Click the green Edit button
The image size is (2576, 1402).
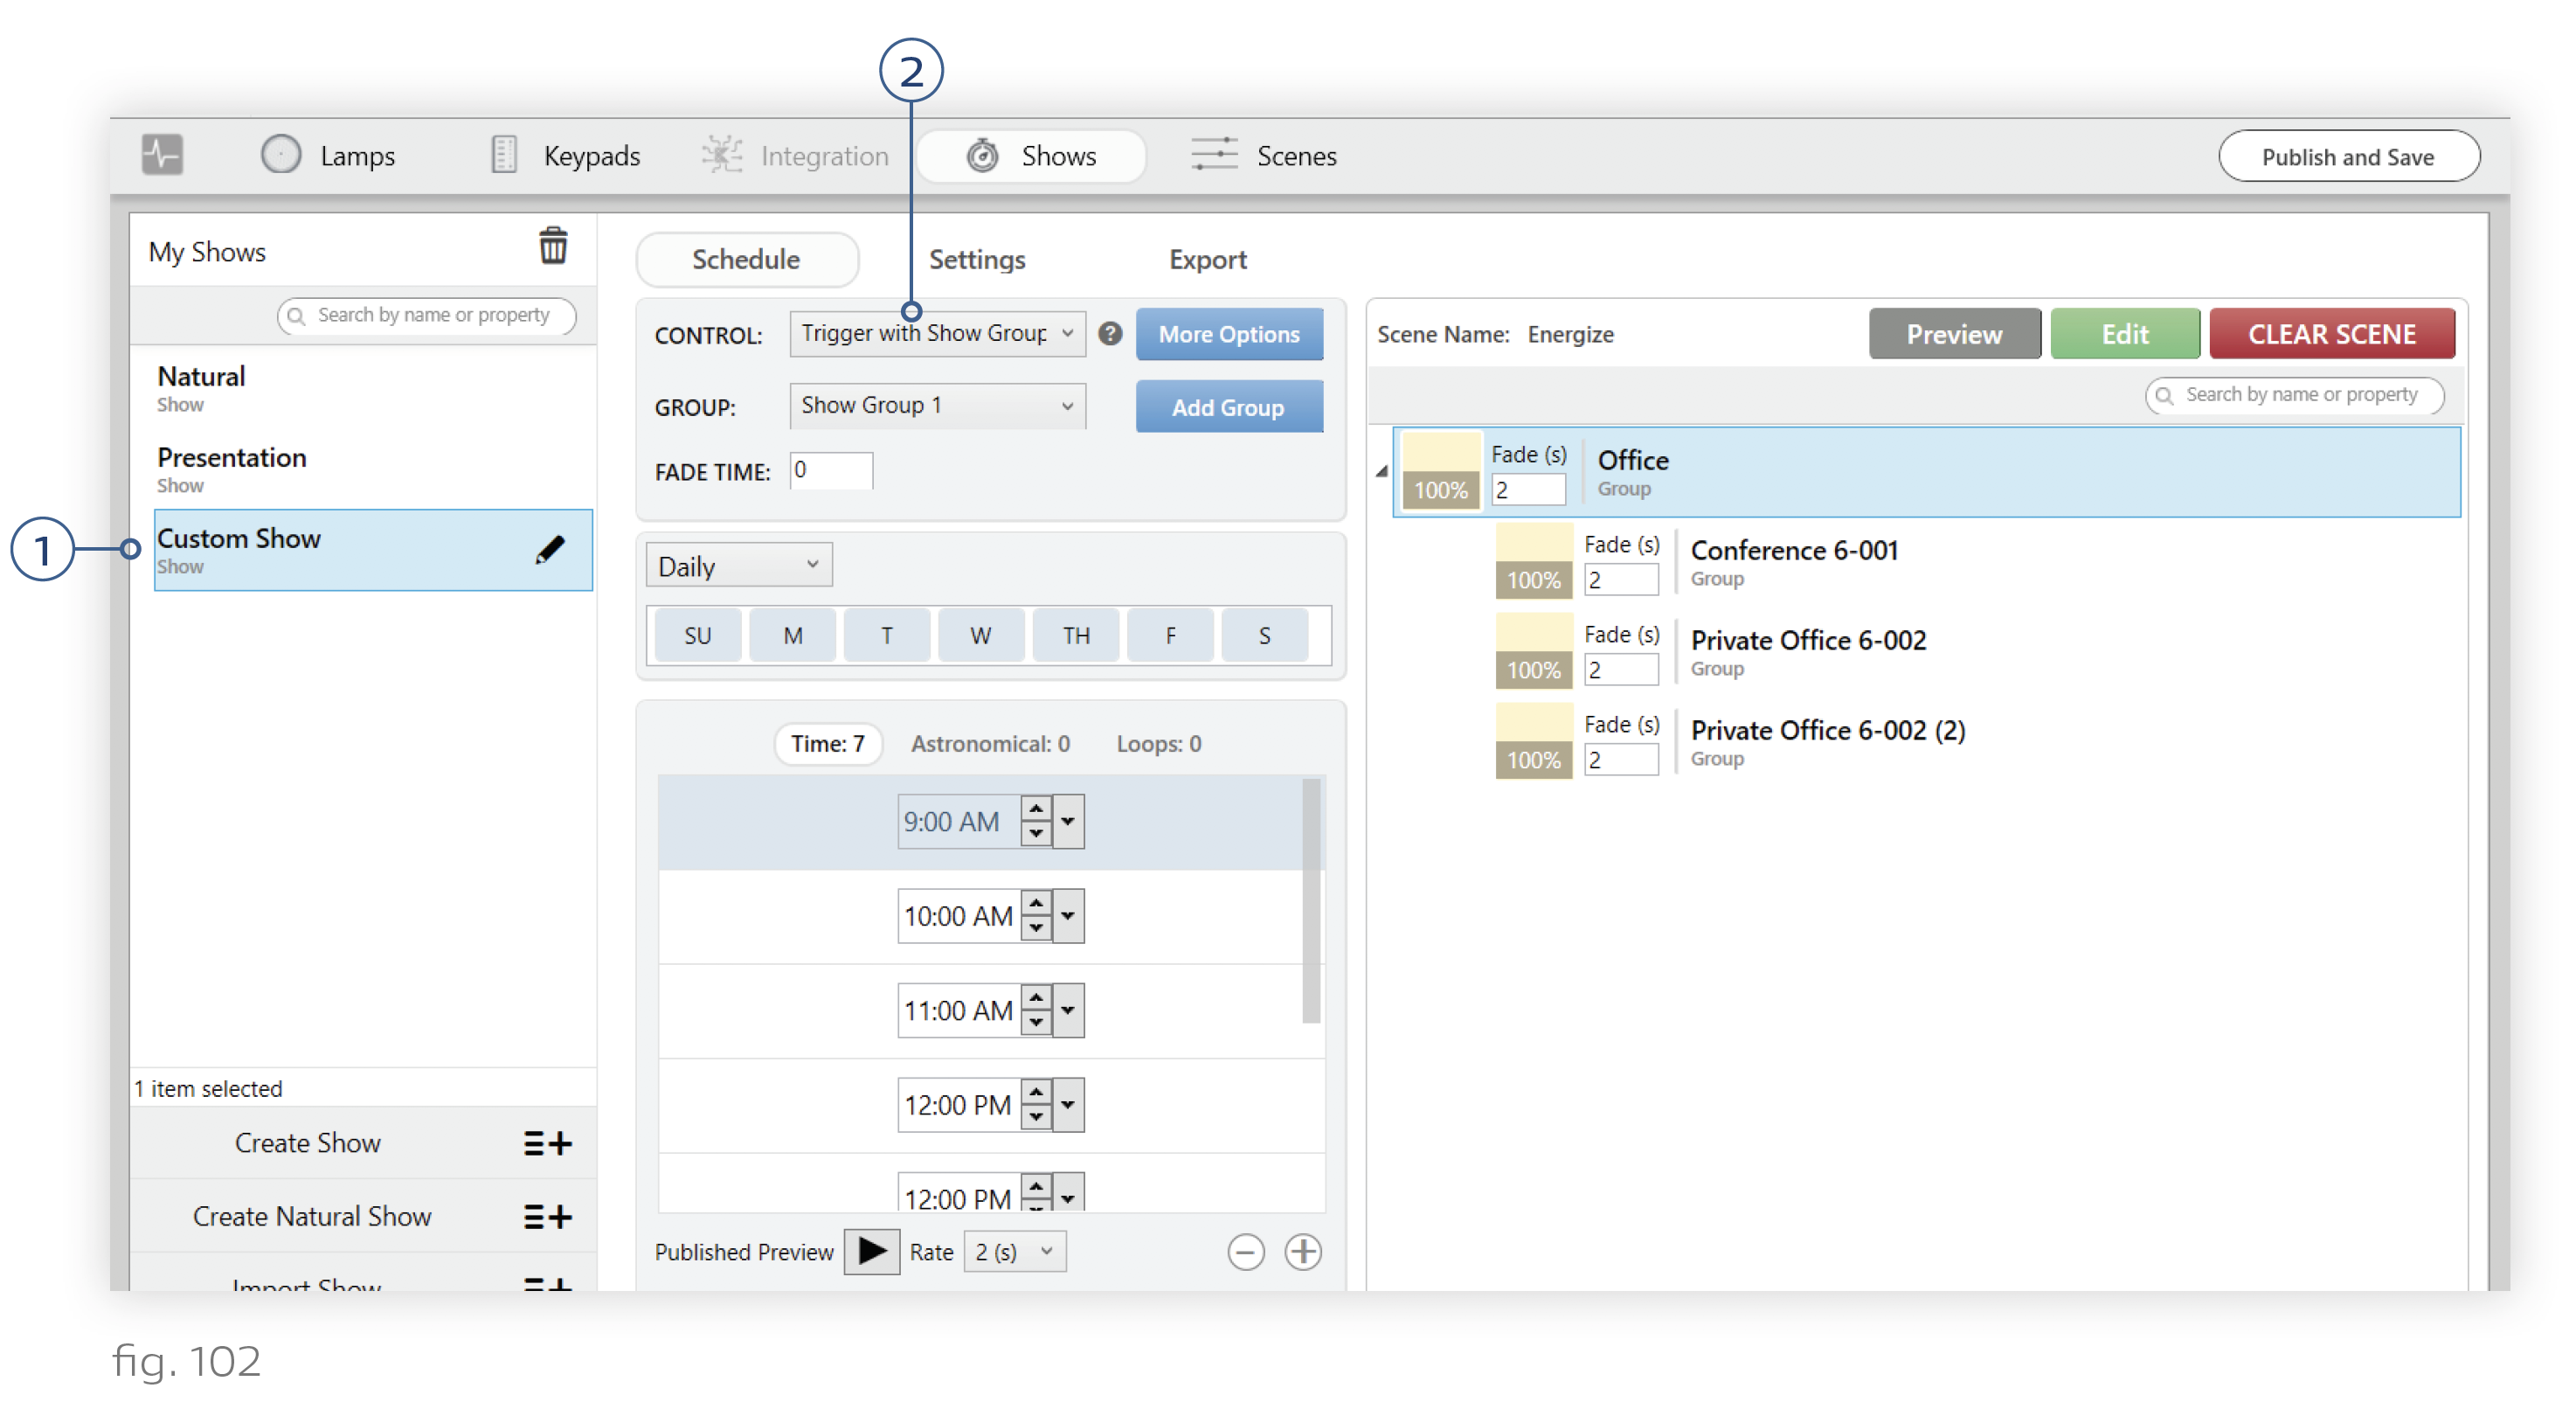point(2124,334)
